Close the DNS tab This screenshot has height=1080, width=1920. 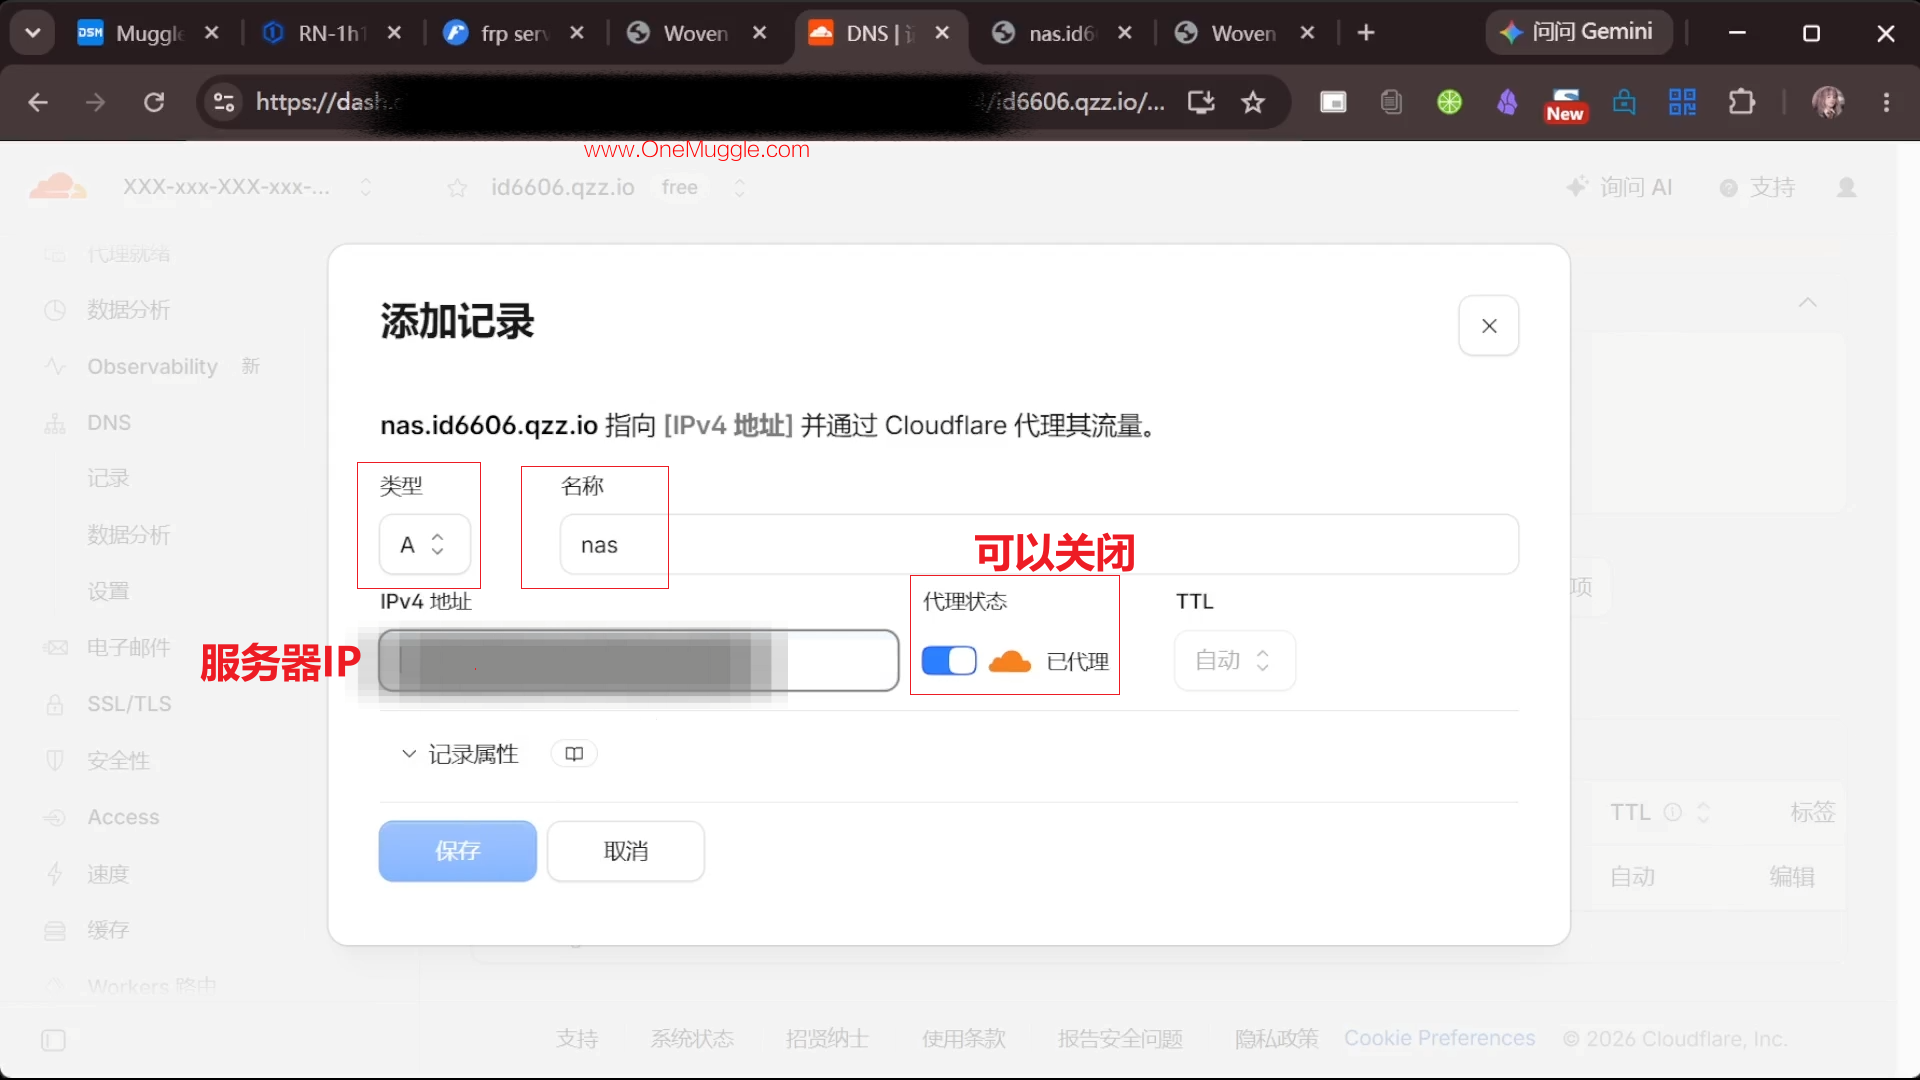click(x=942, y=33)
